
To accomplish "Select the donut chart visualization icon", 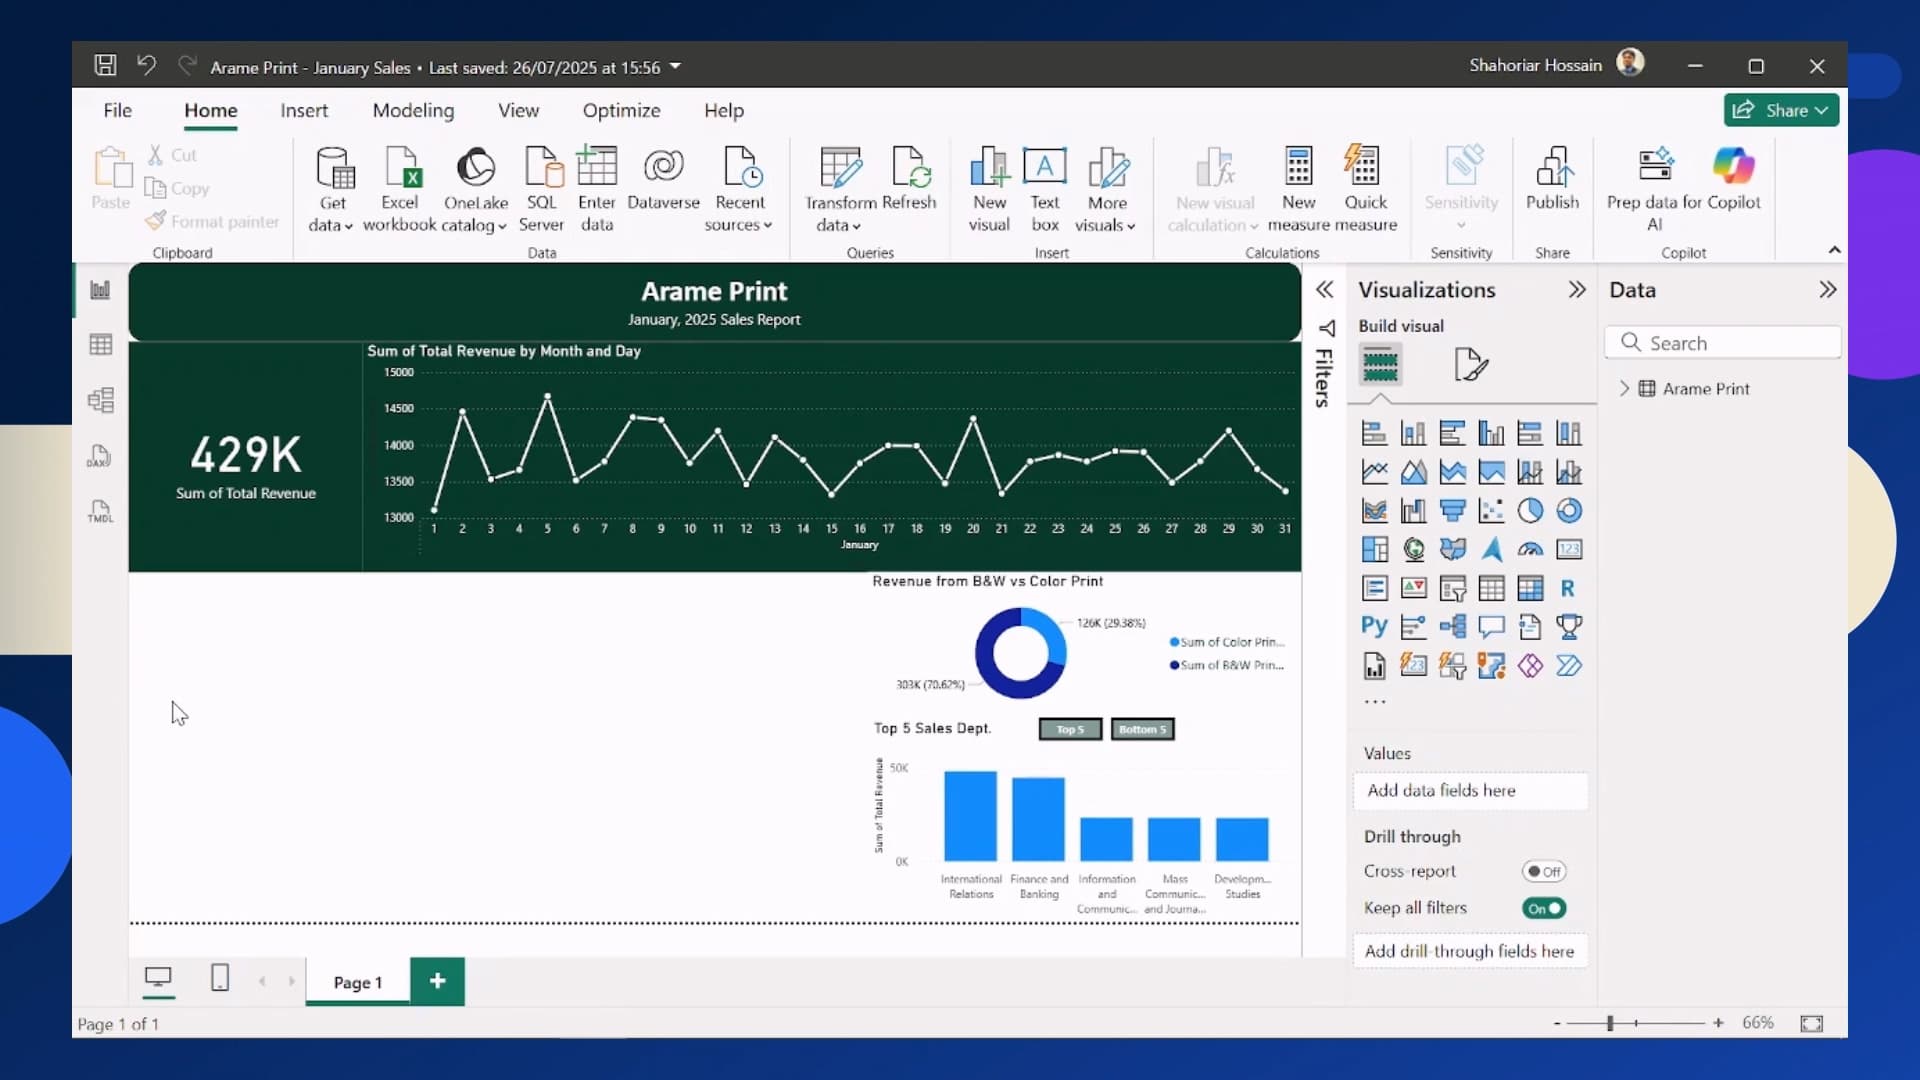I will coord(1569,511).
